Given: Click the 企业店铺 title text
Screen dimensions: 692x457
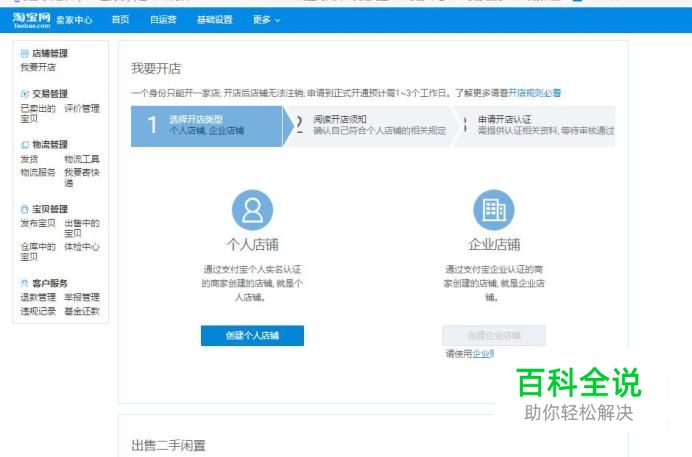Looking at the screenshot, I should click(x=494, y=244).
